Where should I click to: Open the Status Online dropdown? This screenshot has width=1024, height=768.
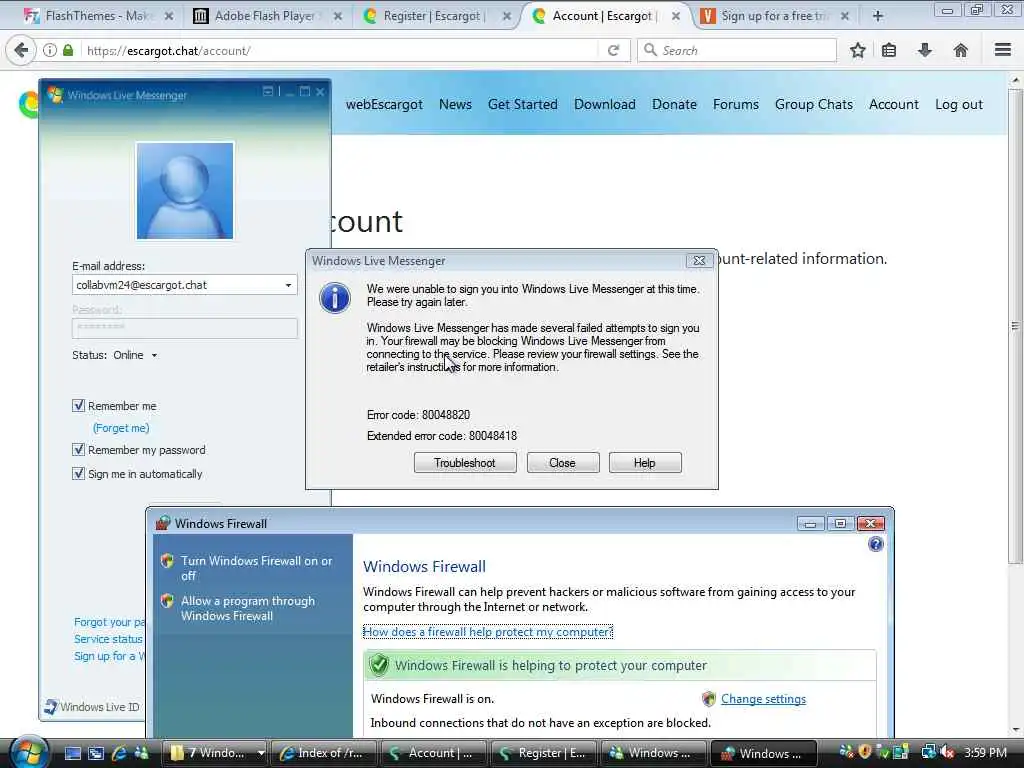154,355
